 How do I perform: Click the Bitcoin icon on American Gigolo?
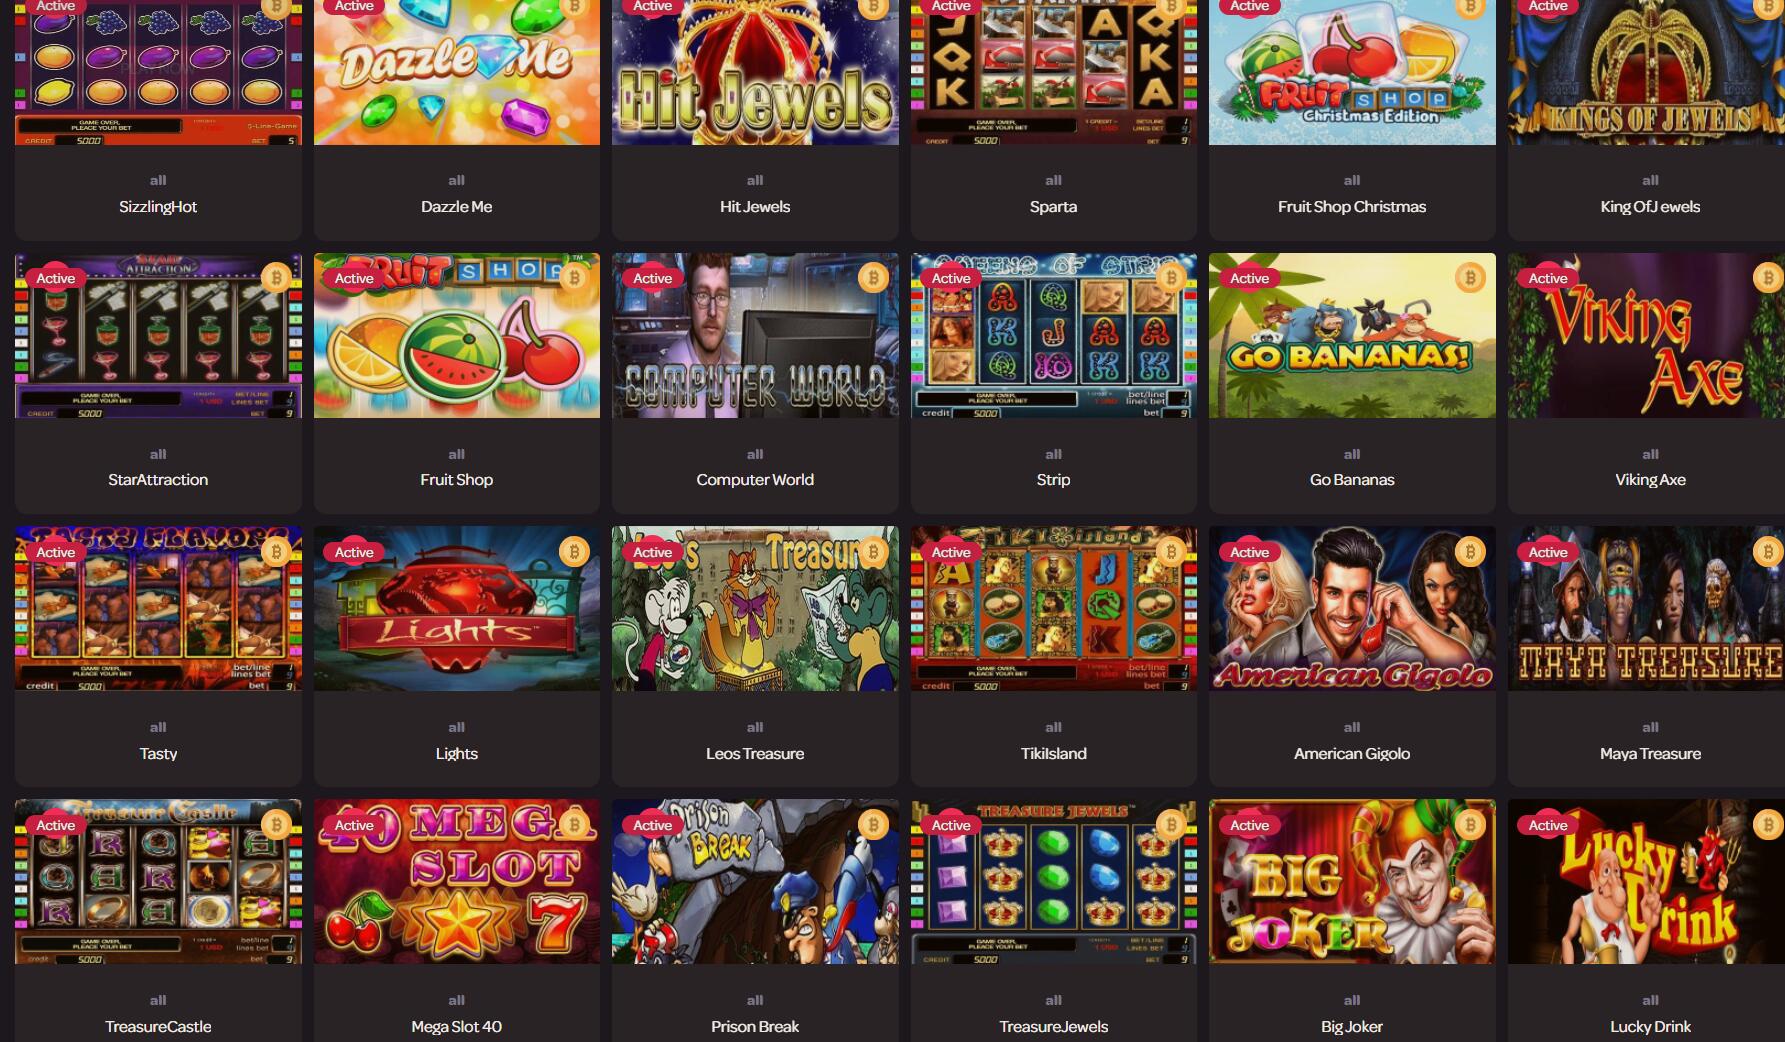click(1469, 551)
